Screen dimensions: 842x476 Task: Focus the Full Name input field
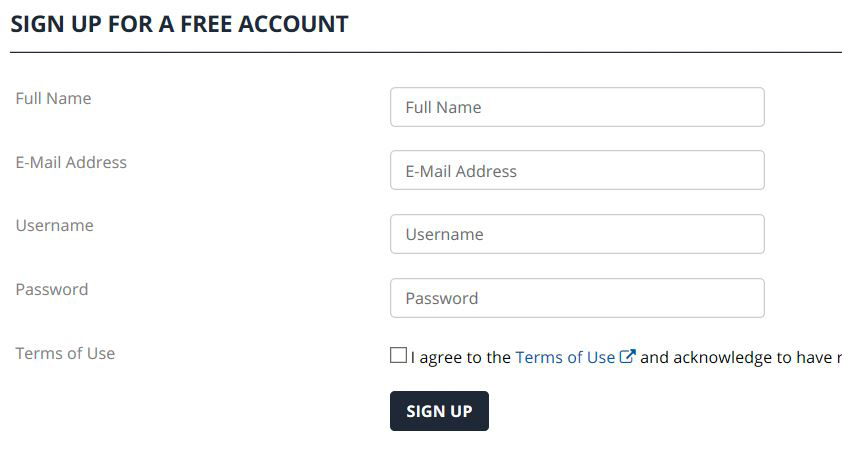coord(577,107)
